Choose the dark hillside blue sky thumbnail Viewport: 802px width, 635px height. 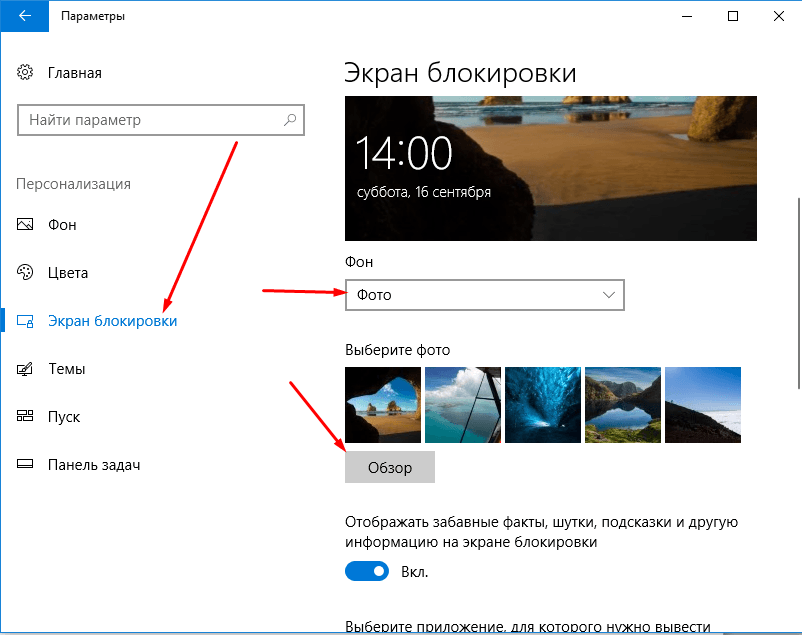coord(703,405)
